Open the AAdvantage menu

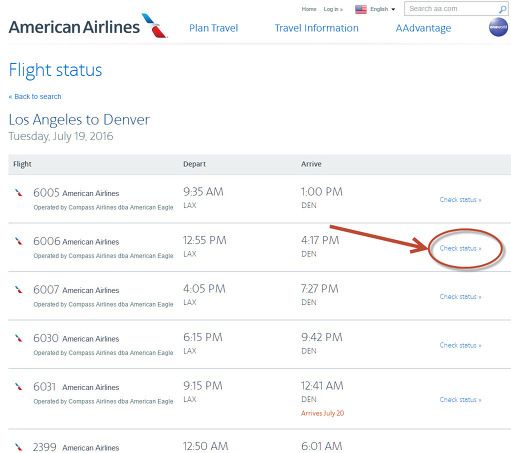pos(423,29)
